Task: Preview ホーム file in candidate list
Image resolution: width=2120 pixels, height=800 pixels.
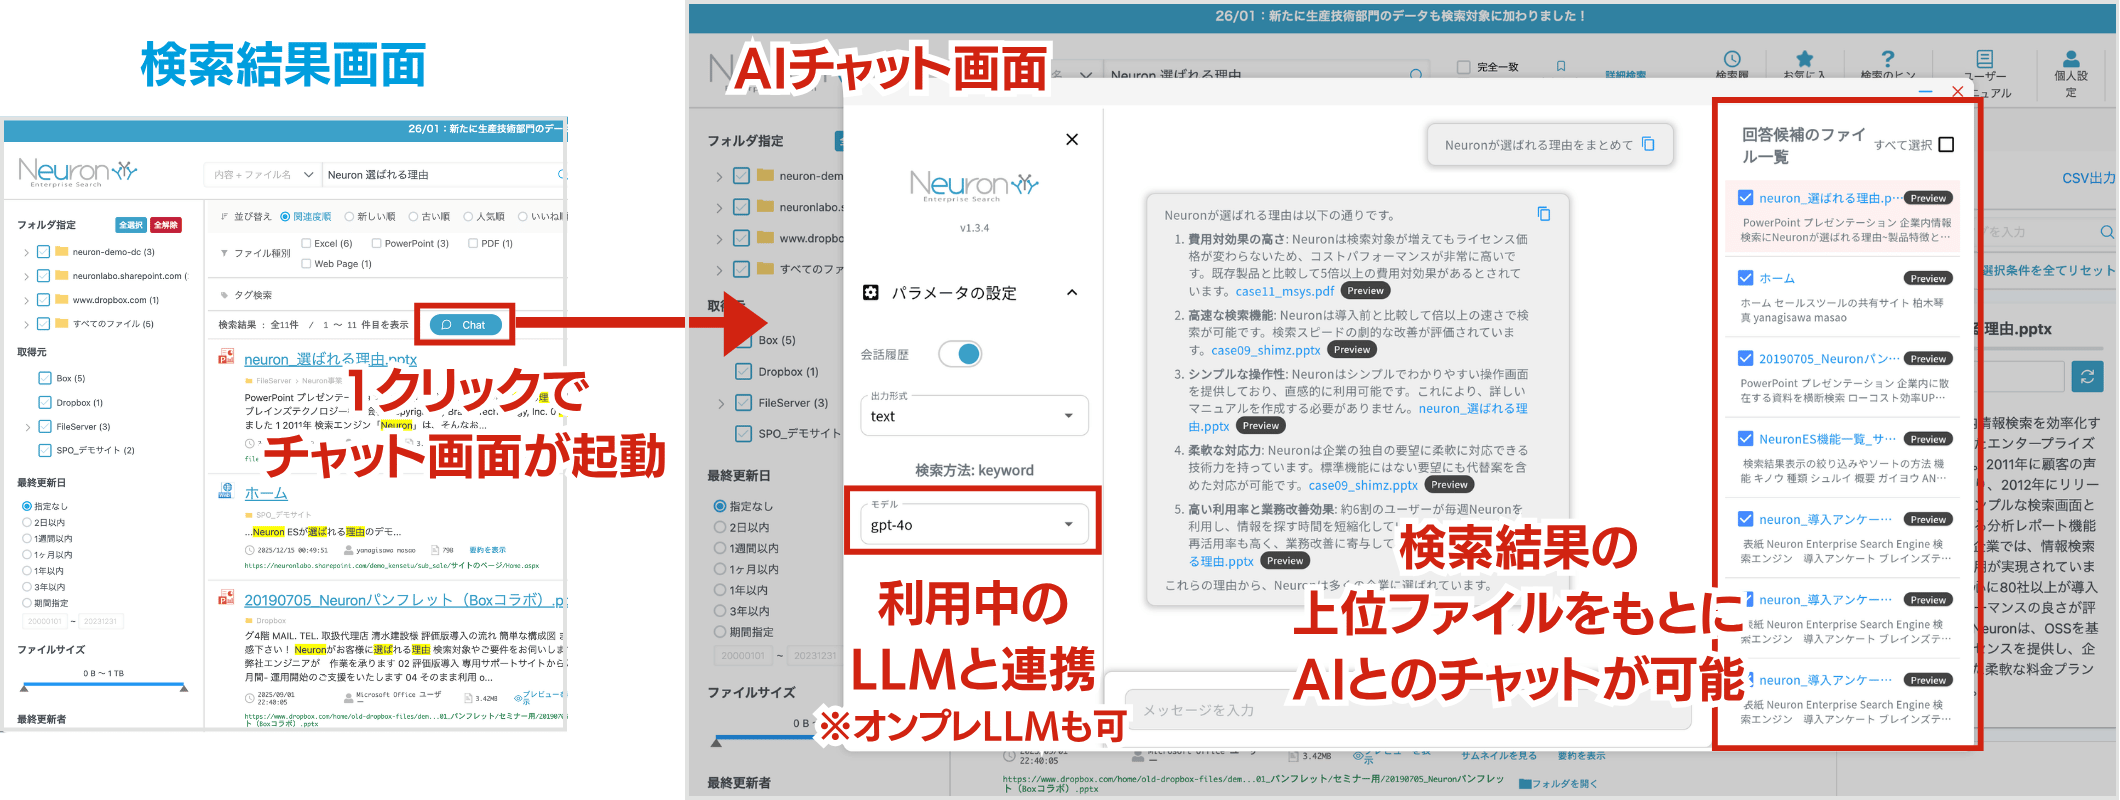Action: point(1928,278)
